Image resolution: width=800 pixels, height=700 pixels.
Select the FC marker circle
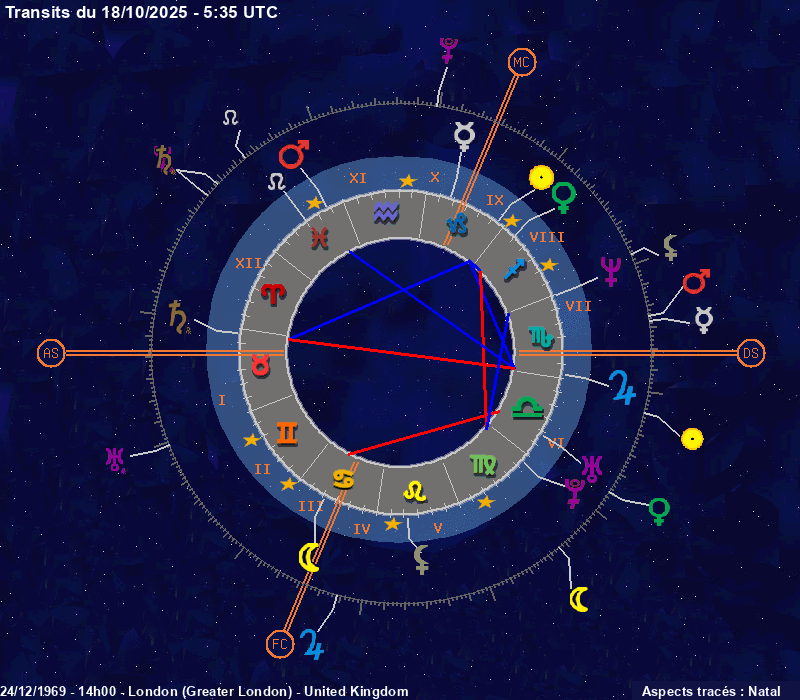280,645
